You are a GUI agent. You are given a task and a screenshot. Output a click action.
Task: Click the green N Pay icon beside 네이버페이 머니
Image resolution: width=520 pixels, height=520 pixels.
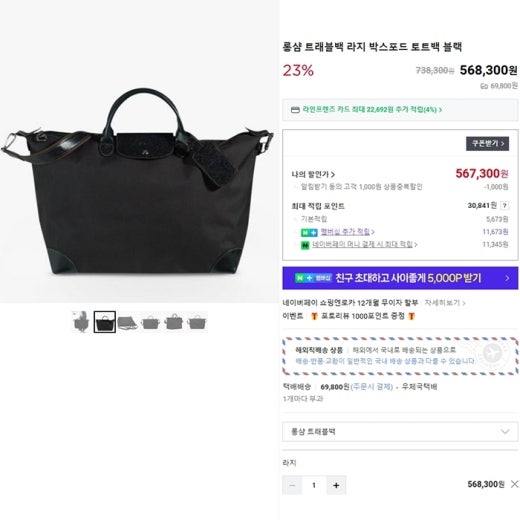pyautogui.click(x=305, y=245)
